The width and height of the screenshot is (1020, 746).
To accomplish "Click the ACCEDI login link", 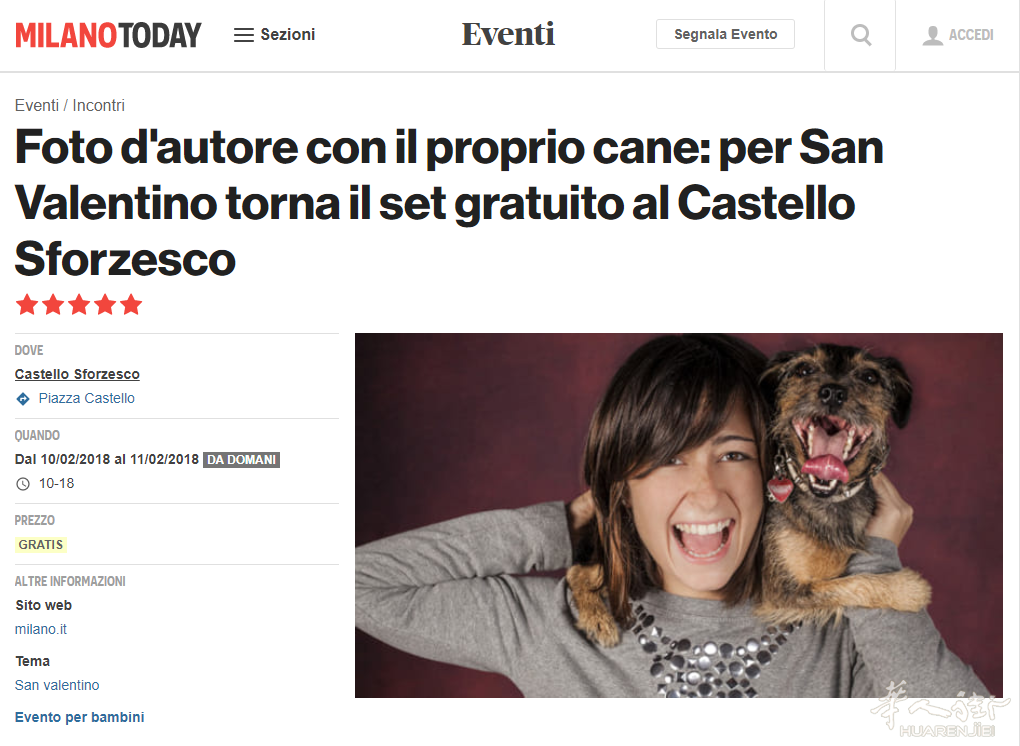I will point(971,35).
